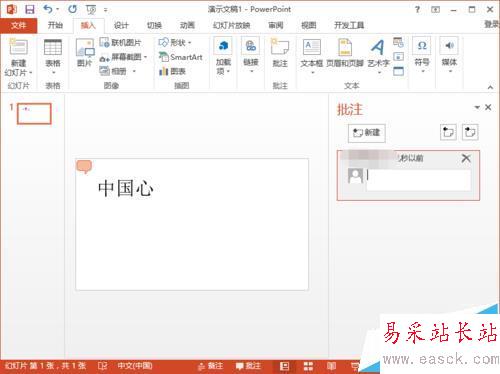
Task: Go to Next comment in pane
Action: (470, 132)
